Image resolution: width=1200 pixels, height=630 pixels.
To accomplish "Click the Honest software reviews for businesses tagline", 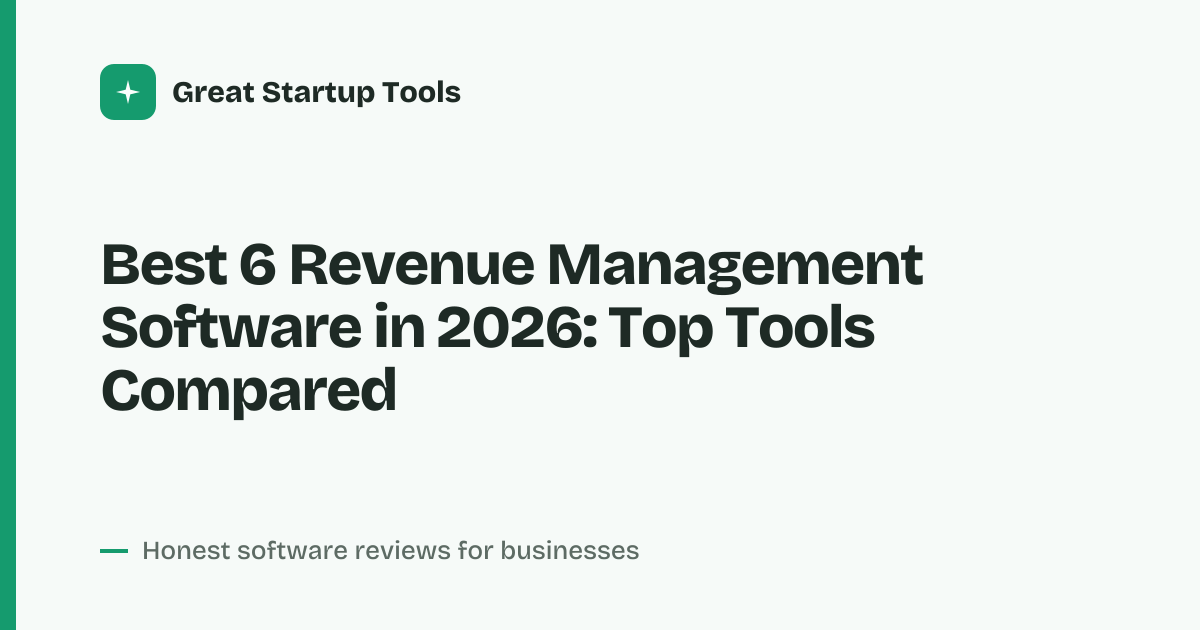I will tap(390, 550).
